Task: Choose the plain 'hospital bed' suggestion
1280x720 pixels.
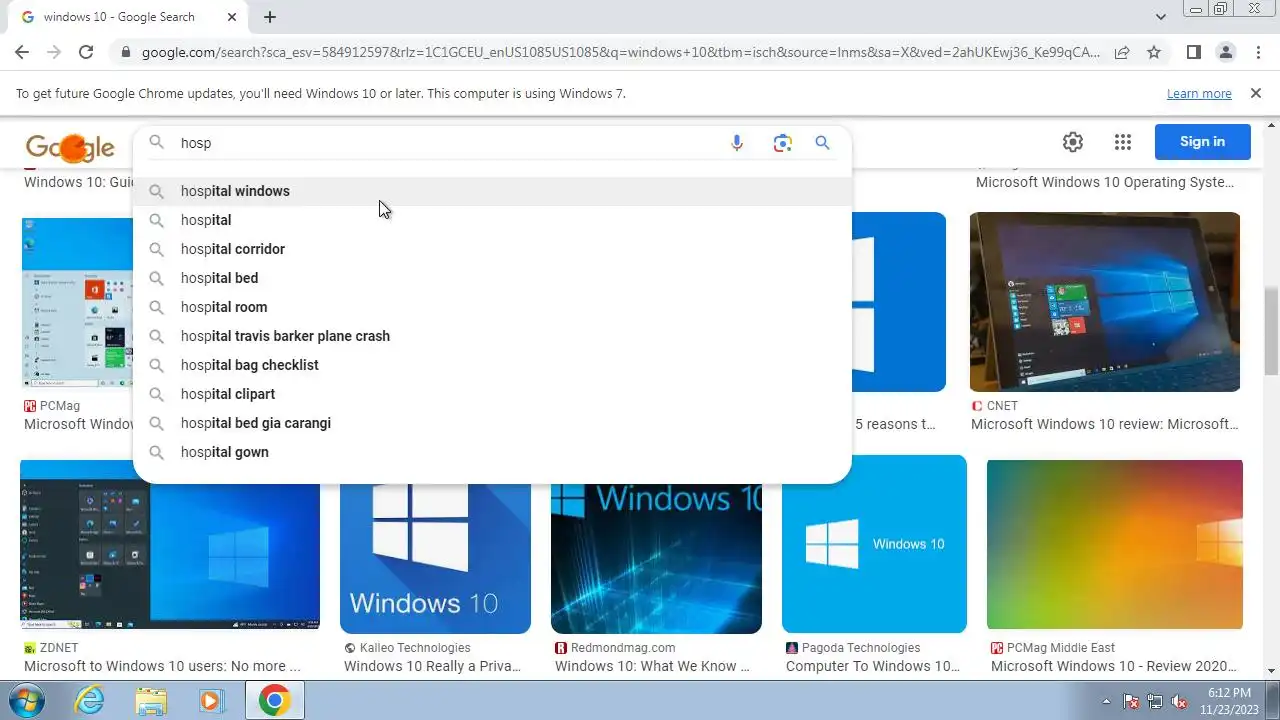Action: click(492, 278)
